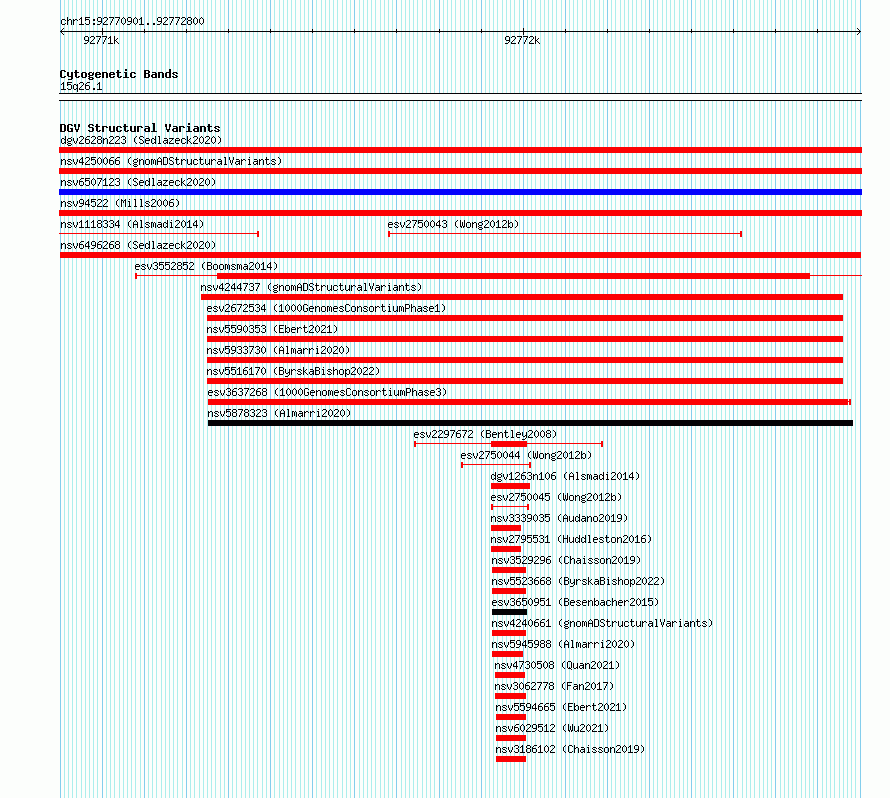This screenshot has width=890, height=798.
Task: Open nsv3529296 (Chaisson2019) variant
Action: (x=566, y=560)
